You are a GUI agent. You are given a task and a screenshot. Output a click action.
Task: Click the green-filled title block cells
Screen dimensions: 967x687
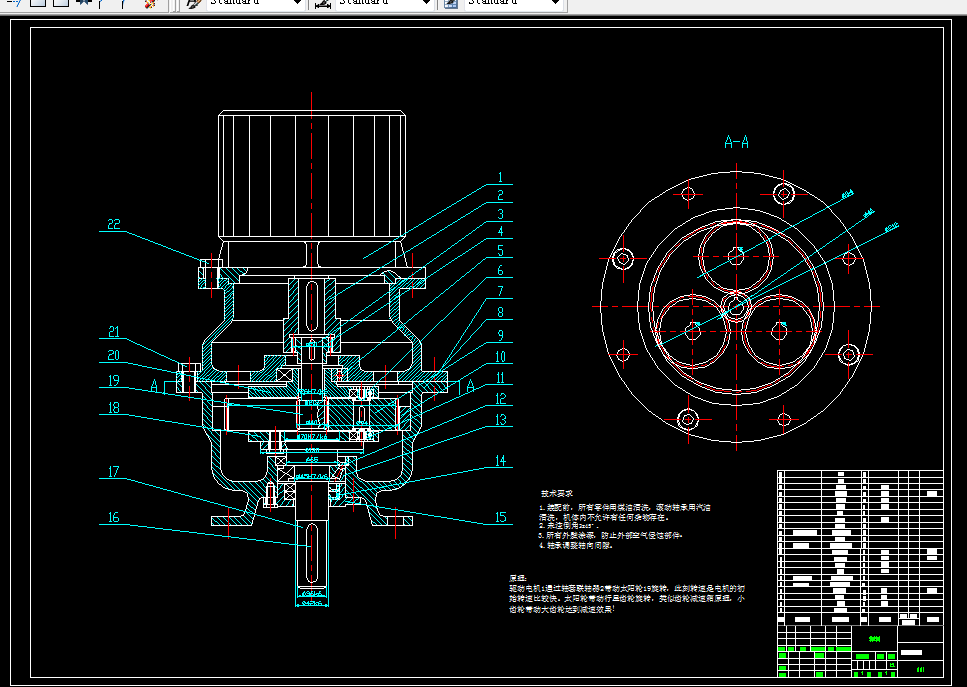coord(837,659)
